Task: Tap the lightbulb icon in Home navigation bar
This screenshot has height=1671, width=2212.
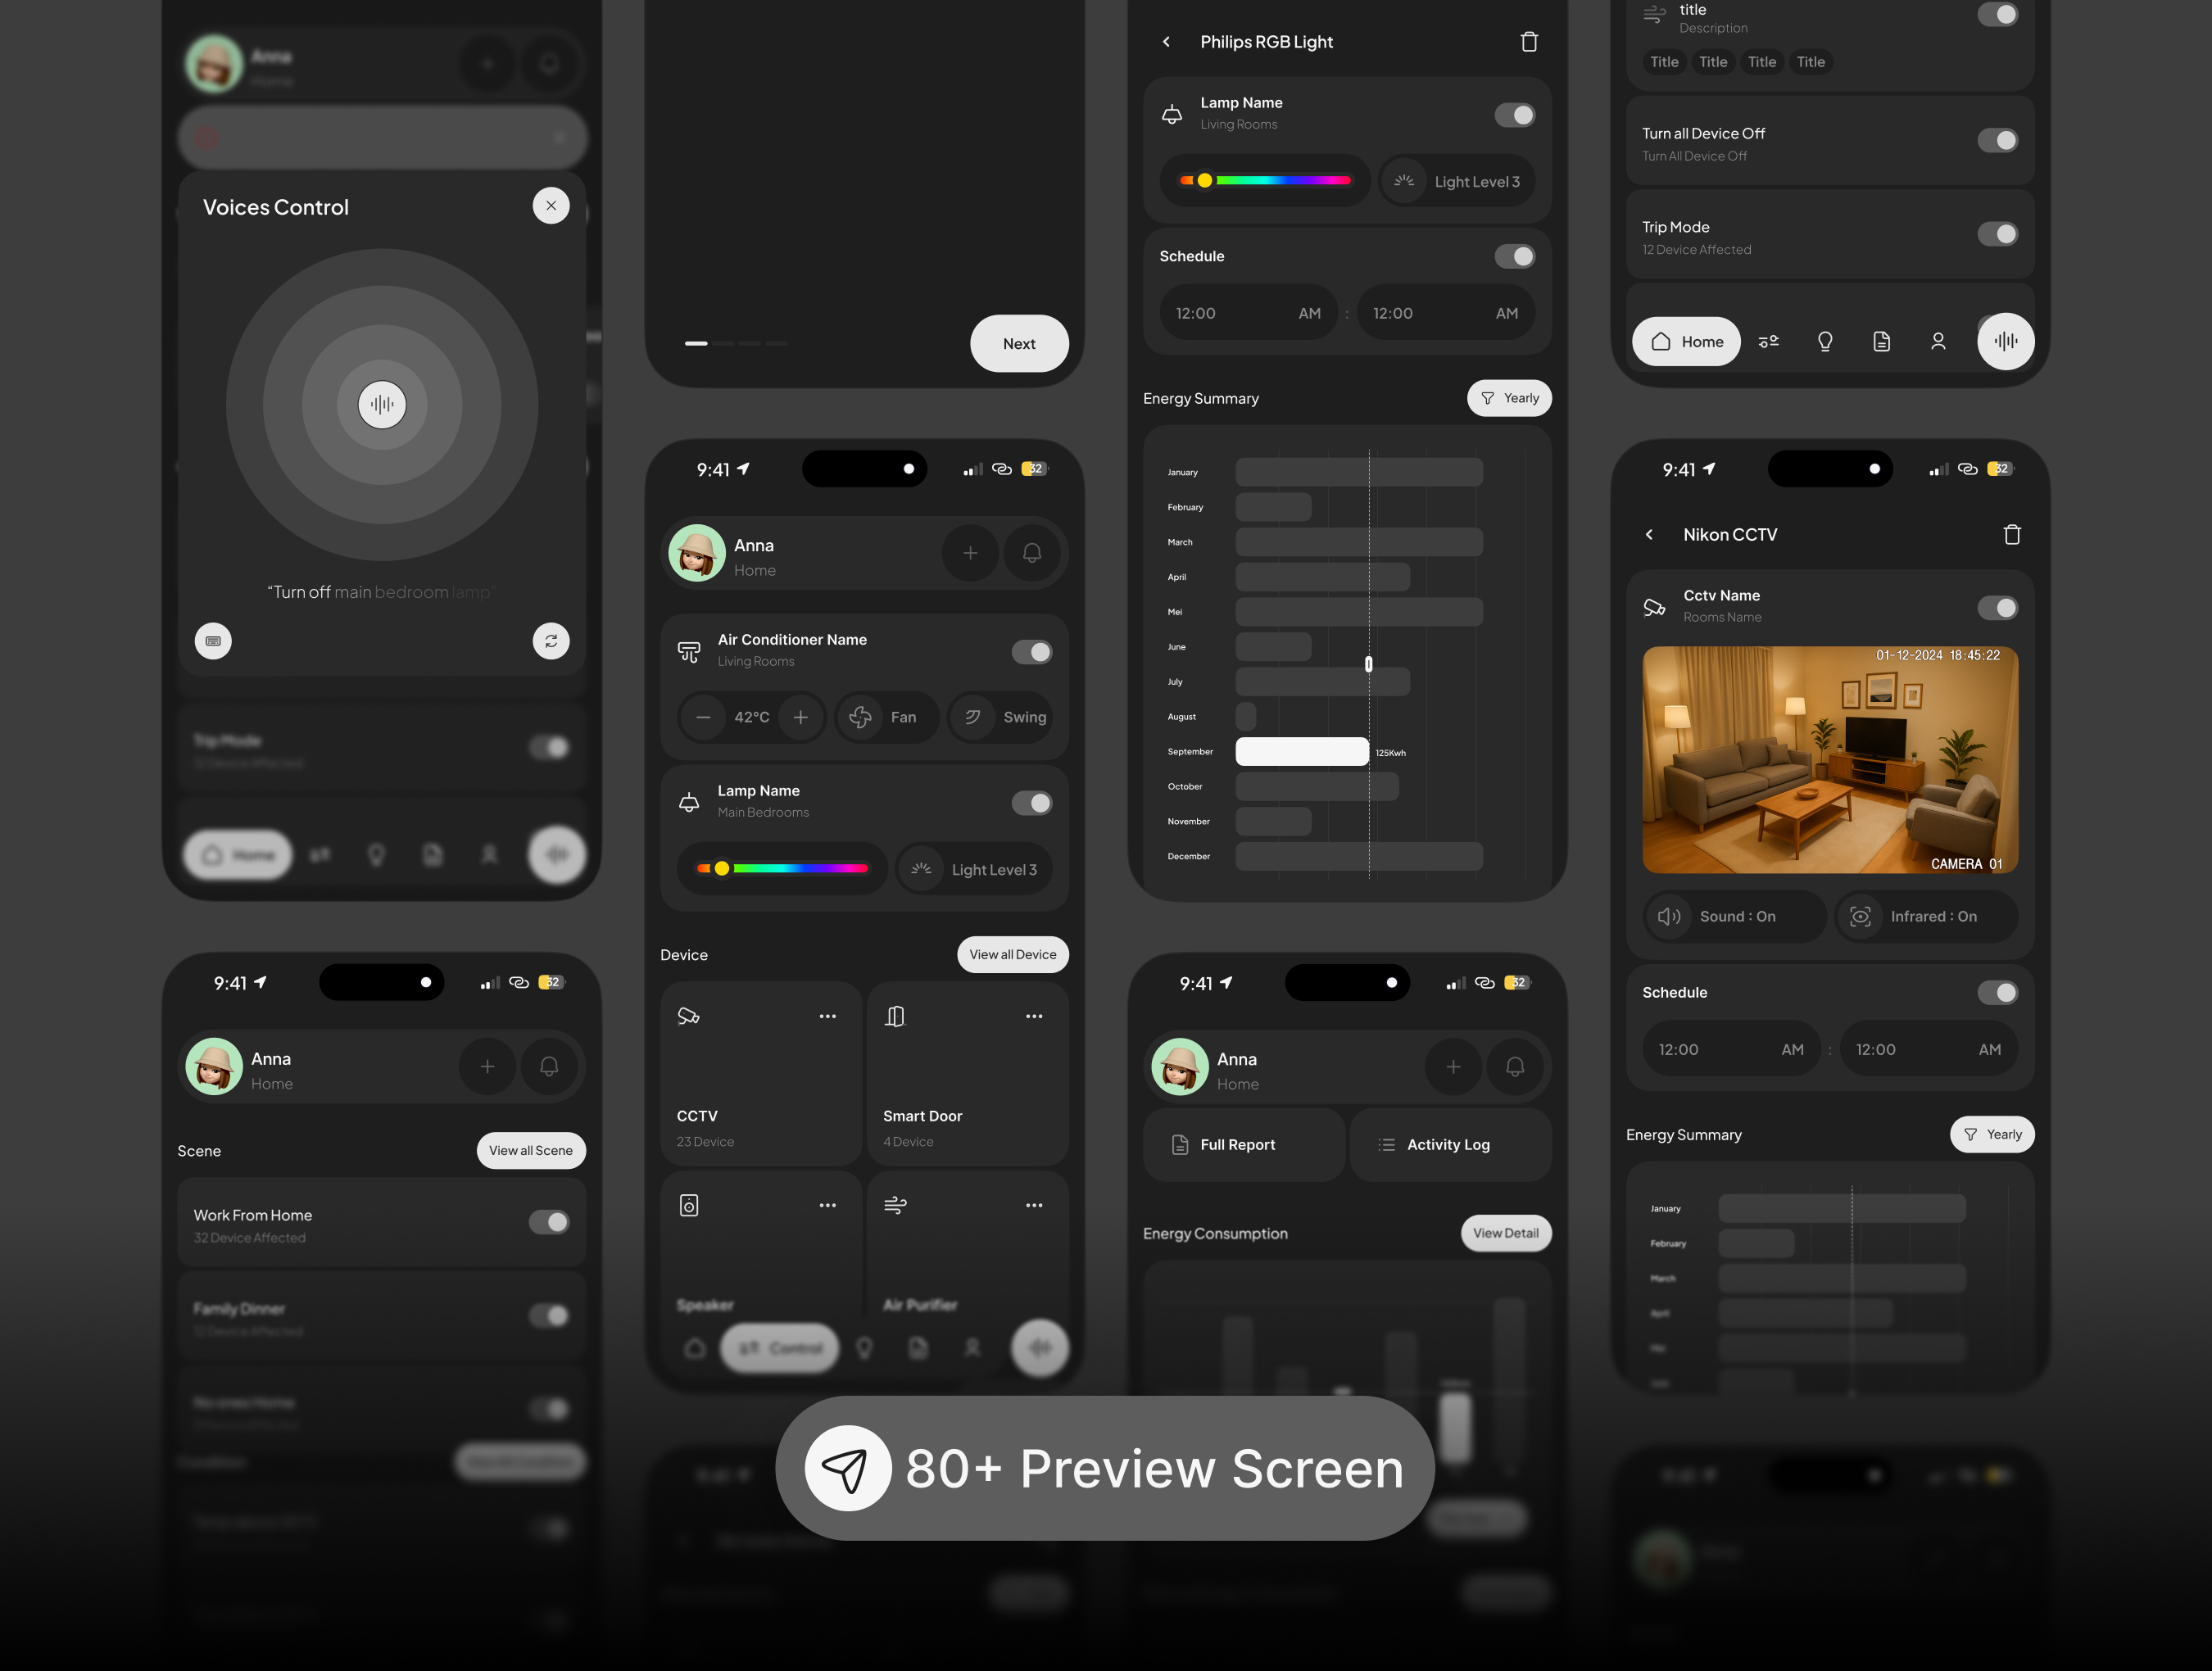Action: click(x=1824, y=342)
